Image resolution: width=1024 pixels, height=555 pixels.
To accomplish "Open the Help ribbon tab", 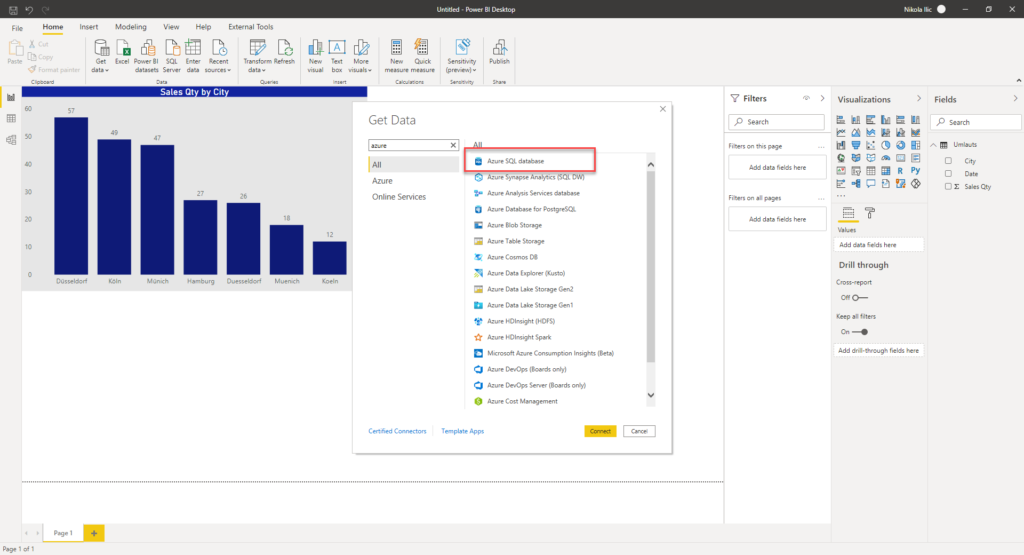I will point(203,27).
